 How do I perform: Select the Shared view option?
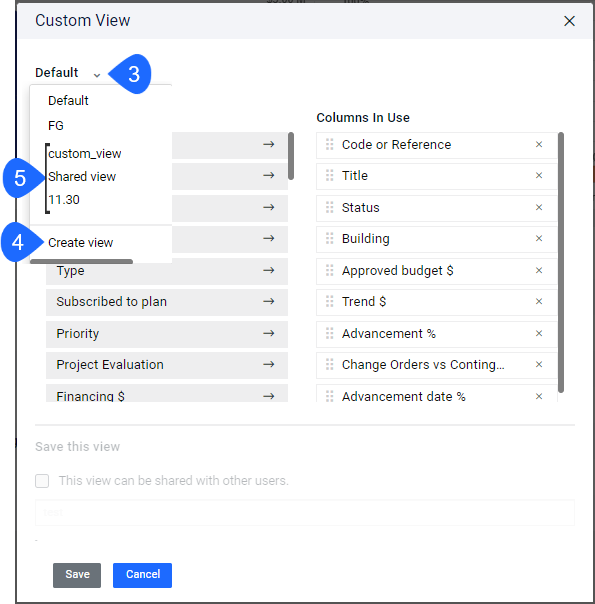(x=82, y=177)
